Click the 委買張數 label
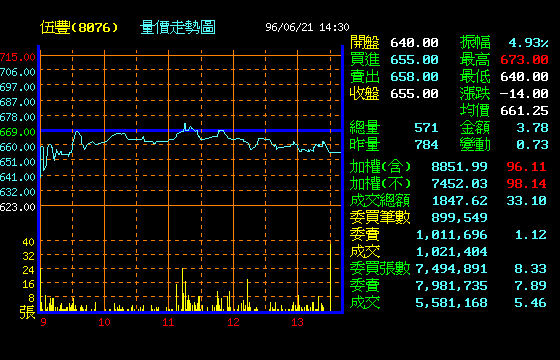Image resolution: width=560 pixels, height=360 pixels. (380, 269)
